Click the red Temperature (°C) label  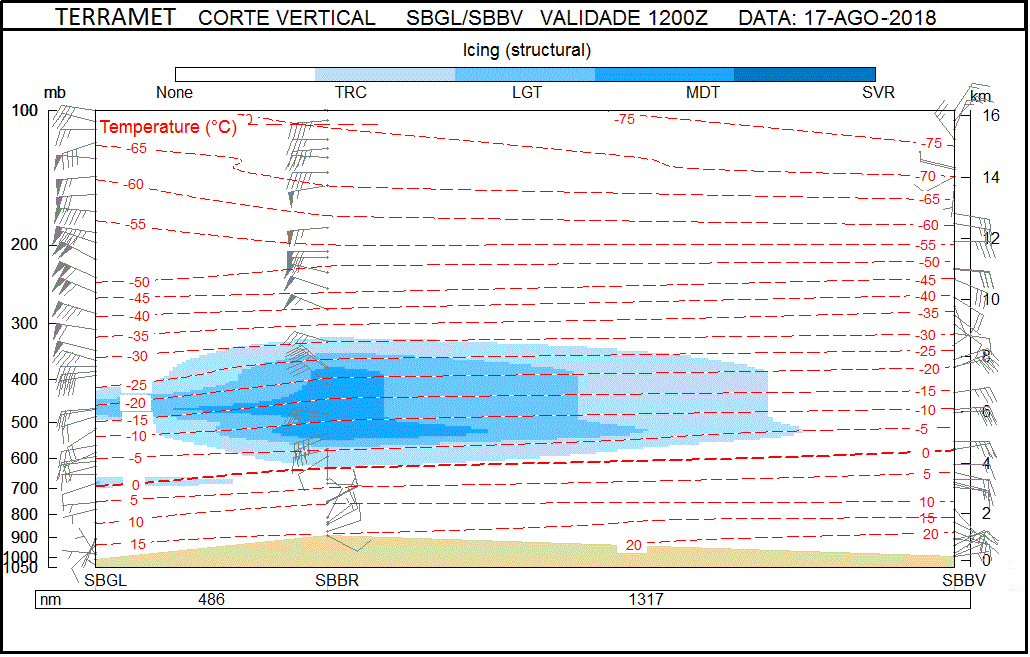tap(168, 127)
